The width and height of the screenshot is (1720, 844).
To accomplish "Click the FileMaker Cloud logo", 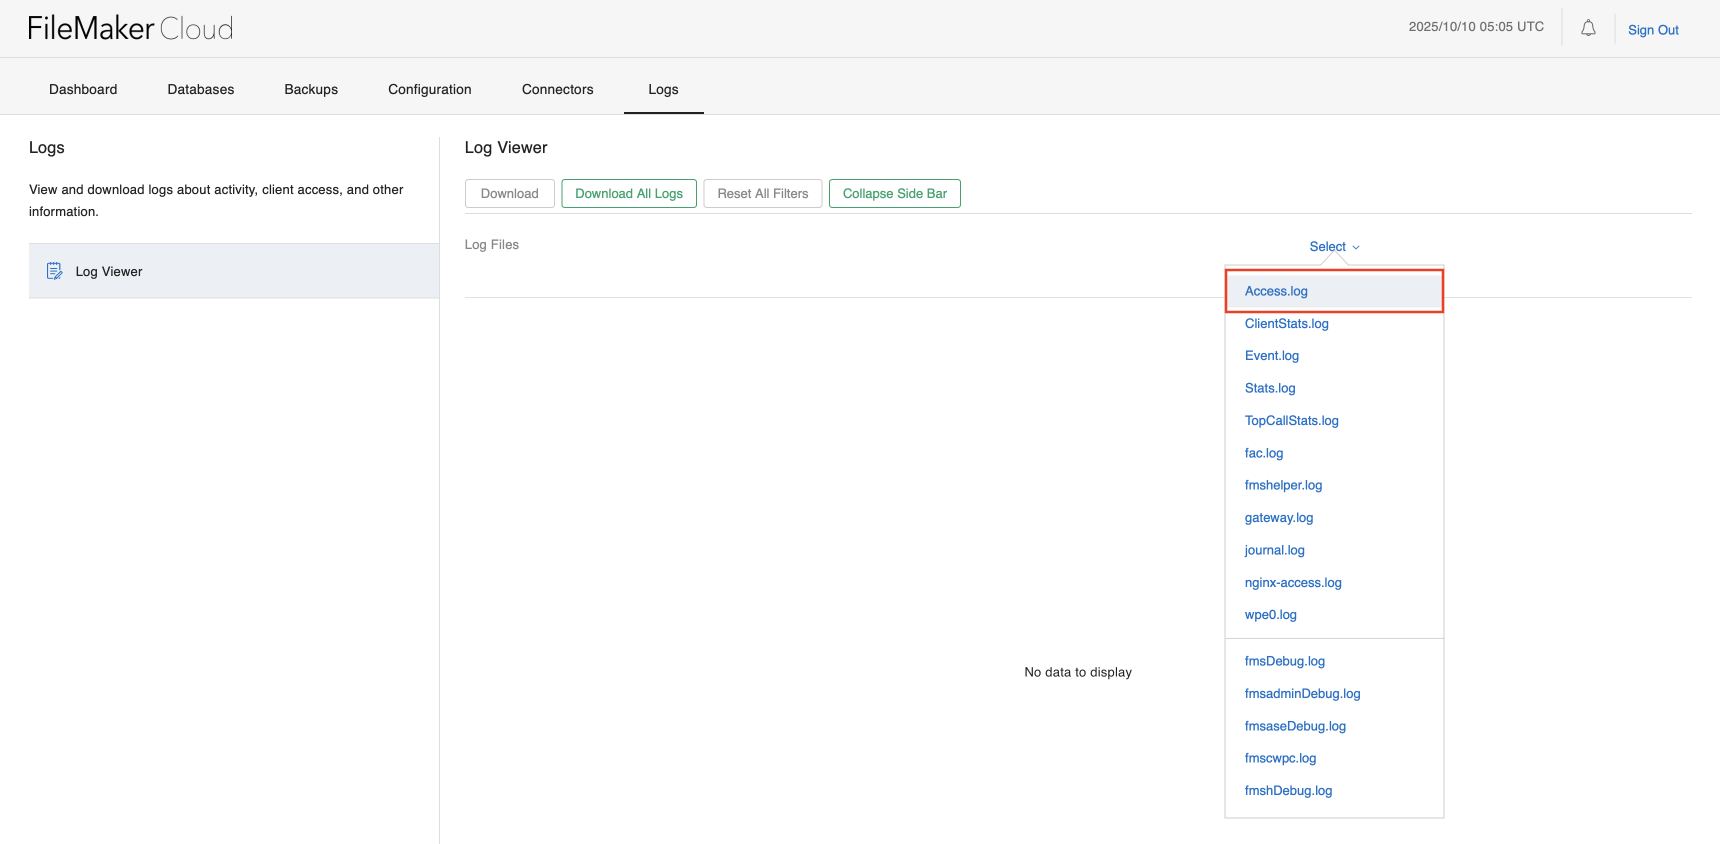I will 130,29.
